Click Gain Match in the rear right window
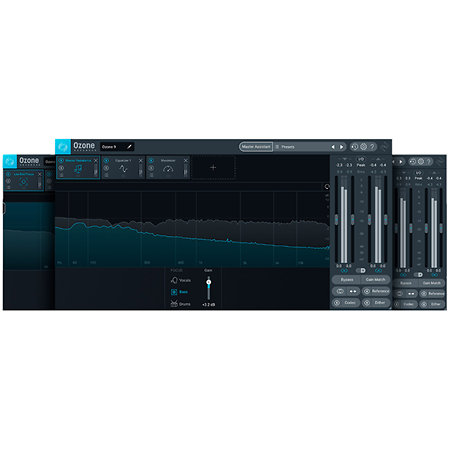Image resolution: width=450 pixels, height=450 pixels. click(x=432, y=283)
